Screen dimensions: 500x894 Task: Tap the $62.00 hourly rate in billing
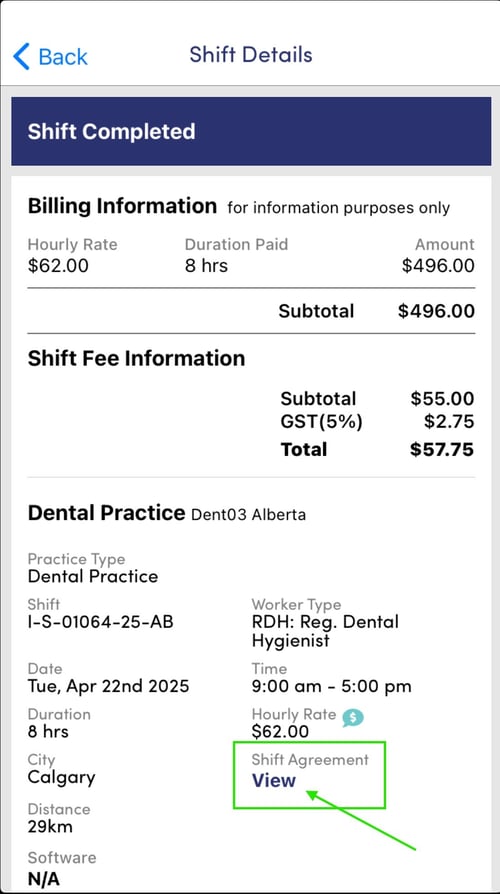(x=58, y=266)
